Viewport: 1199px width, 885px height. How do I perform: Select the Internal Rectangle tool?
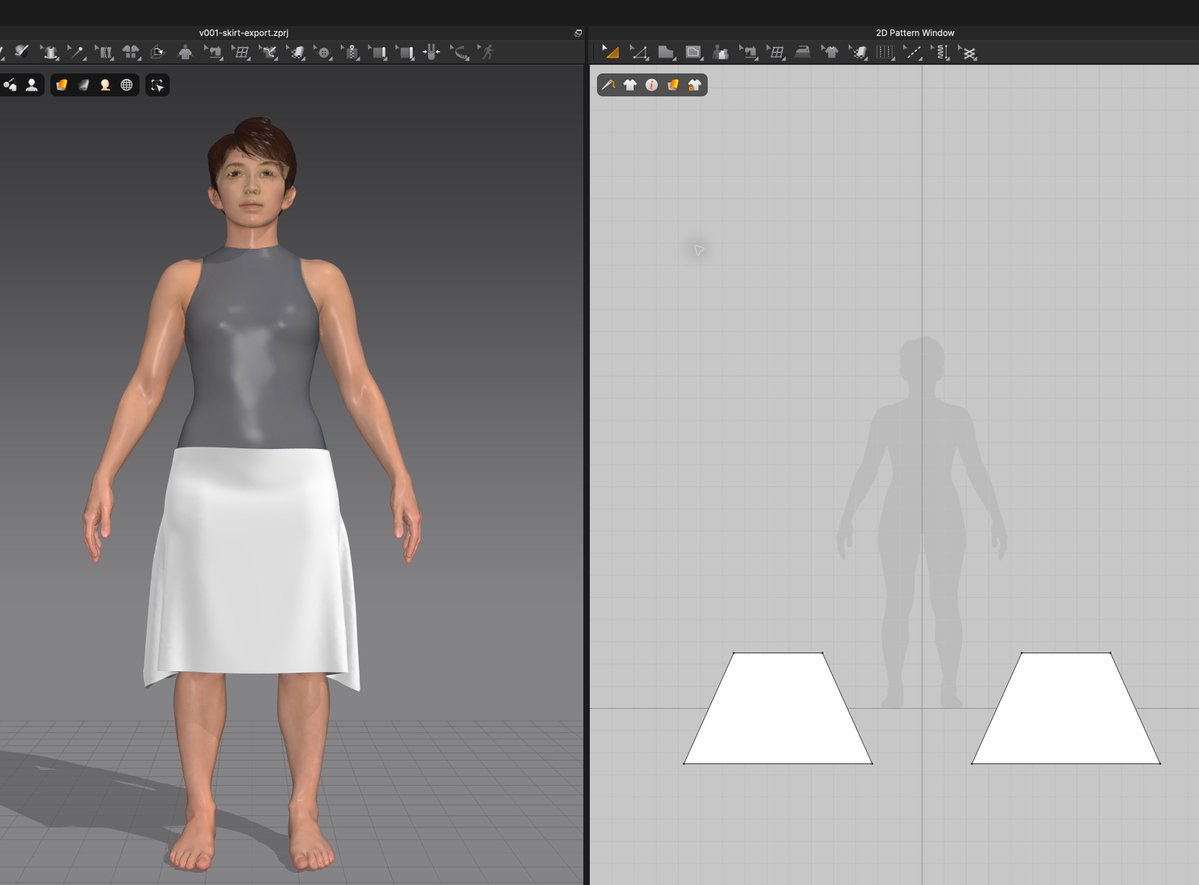[693, 52]
